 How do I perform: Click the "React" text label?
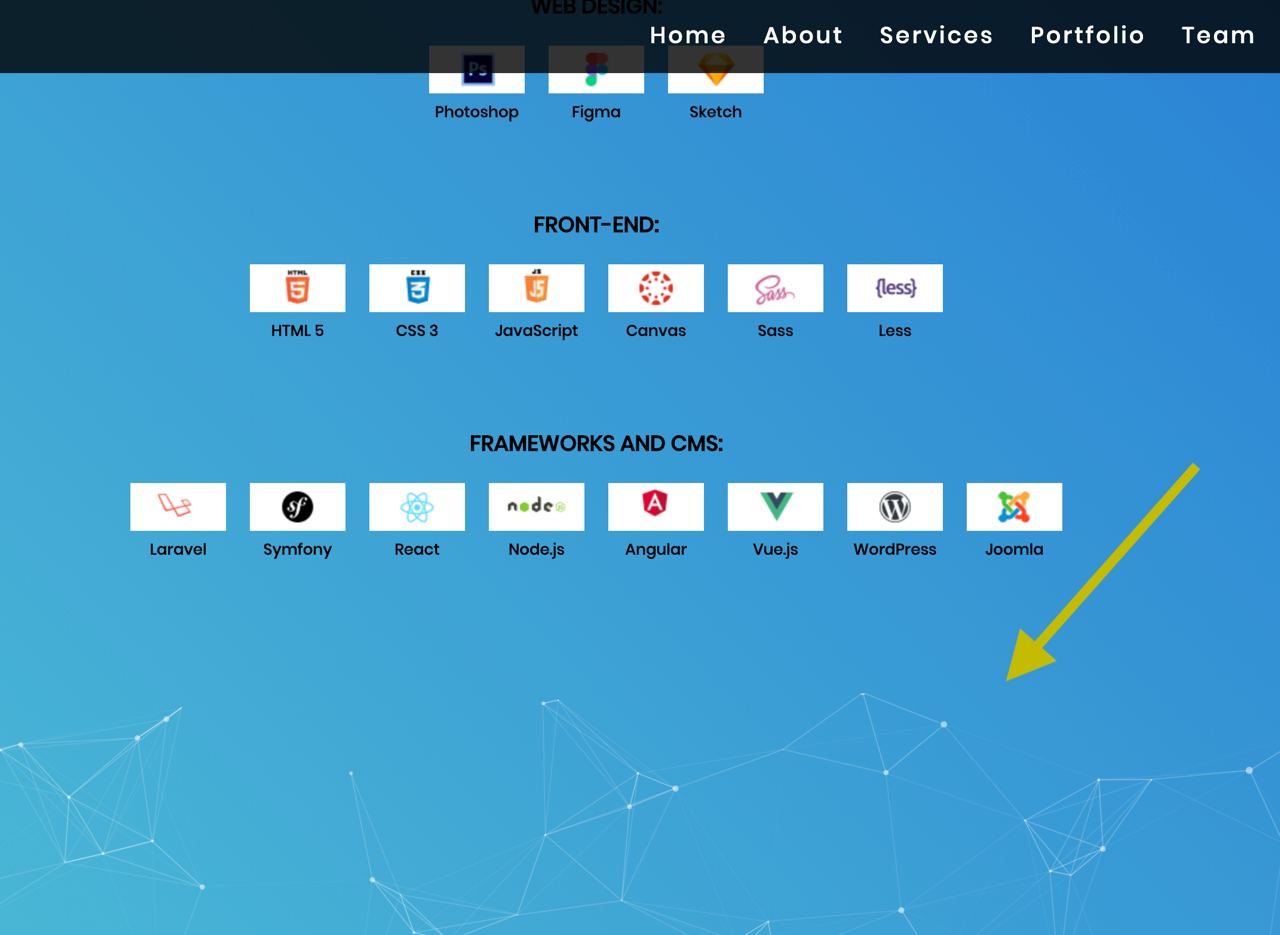[x=417, y=549]
